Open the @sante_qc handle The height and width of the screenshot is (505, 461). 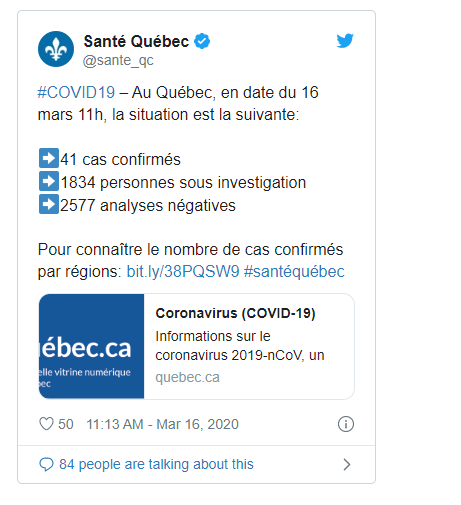pos(118,61)
